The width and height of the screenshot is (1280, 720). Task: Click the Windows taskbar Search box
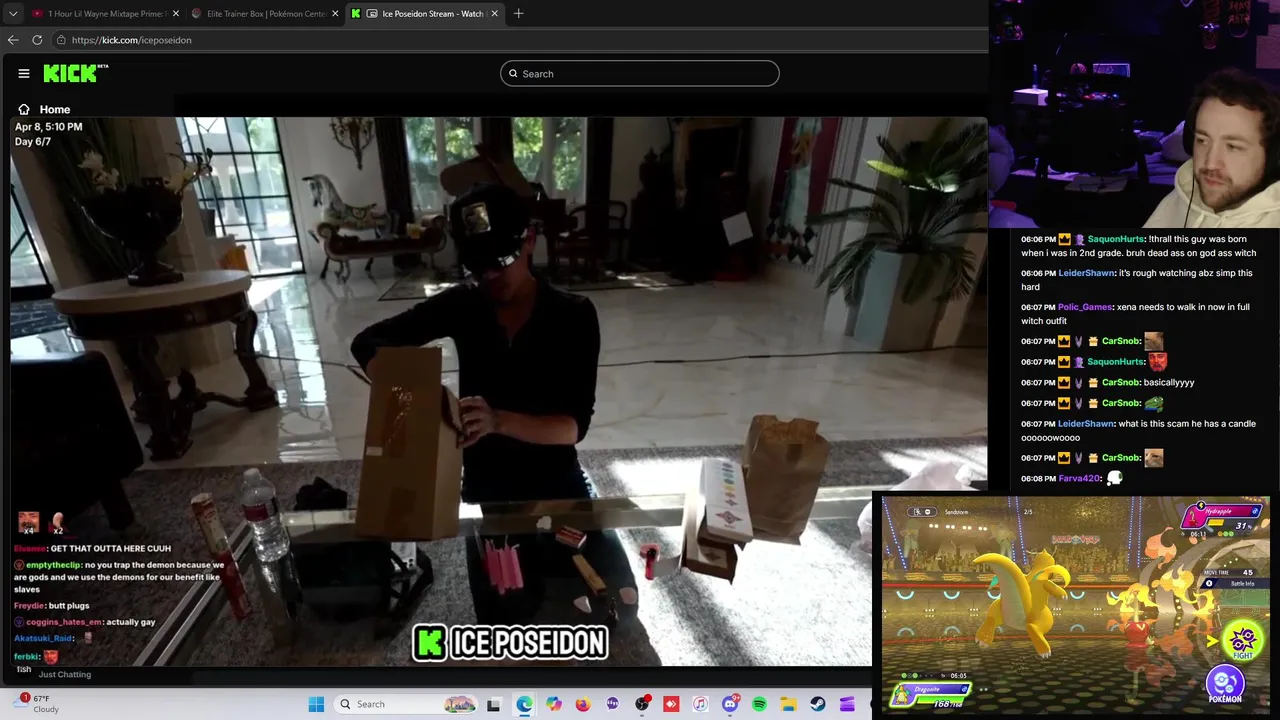pyautogui.click(x=404, y=704)
